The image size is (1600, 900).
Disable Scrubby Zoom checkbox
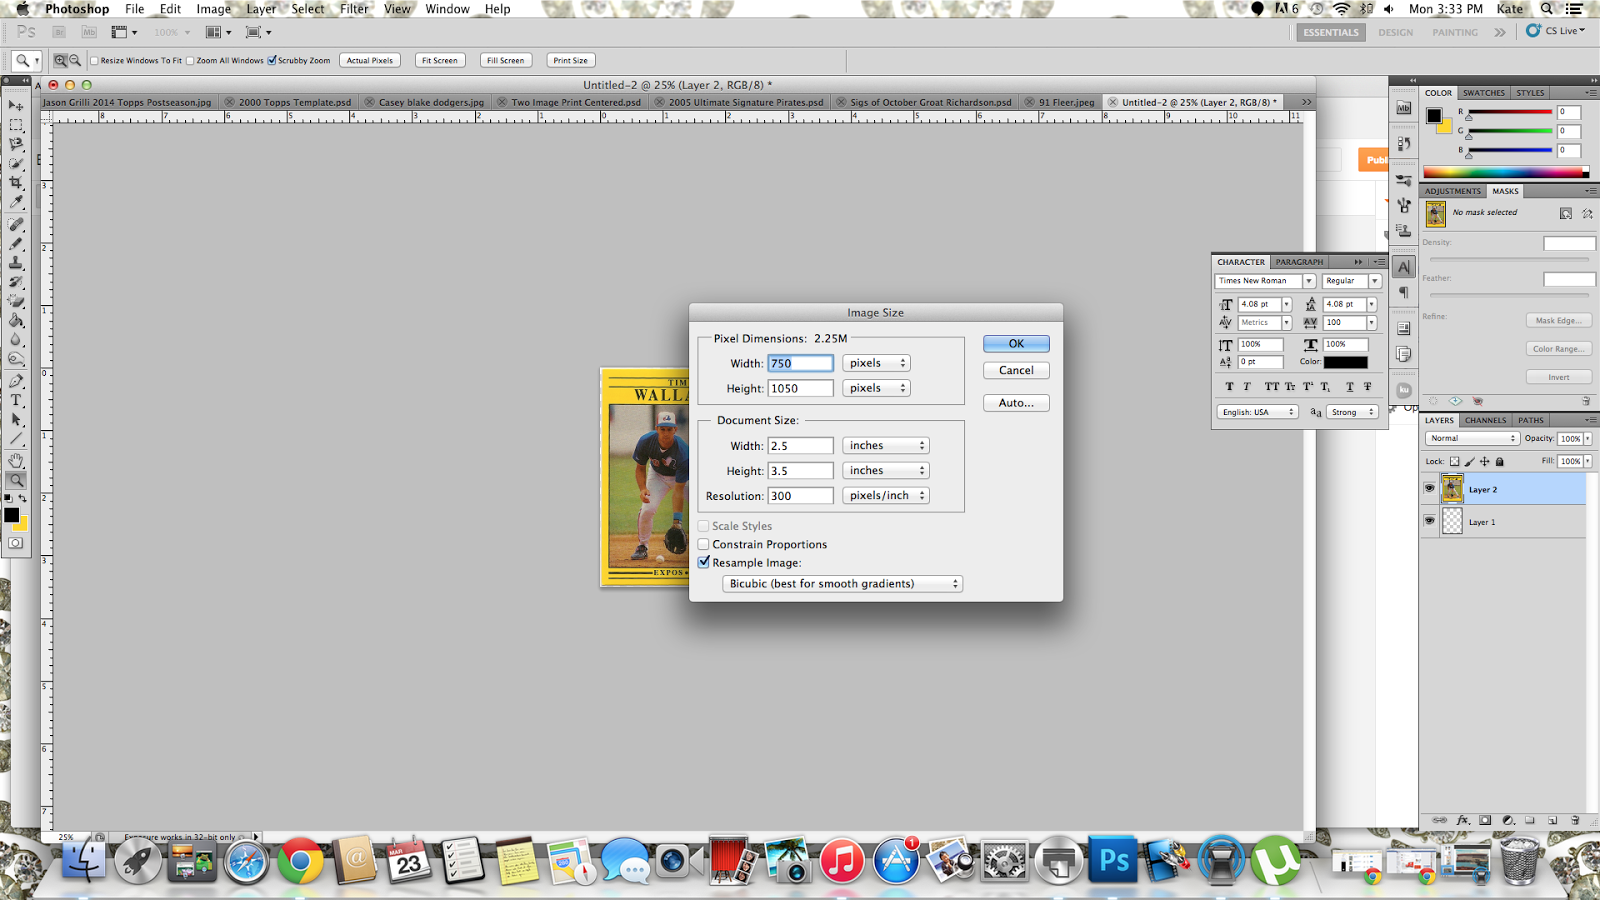(272, 60)
